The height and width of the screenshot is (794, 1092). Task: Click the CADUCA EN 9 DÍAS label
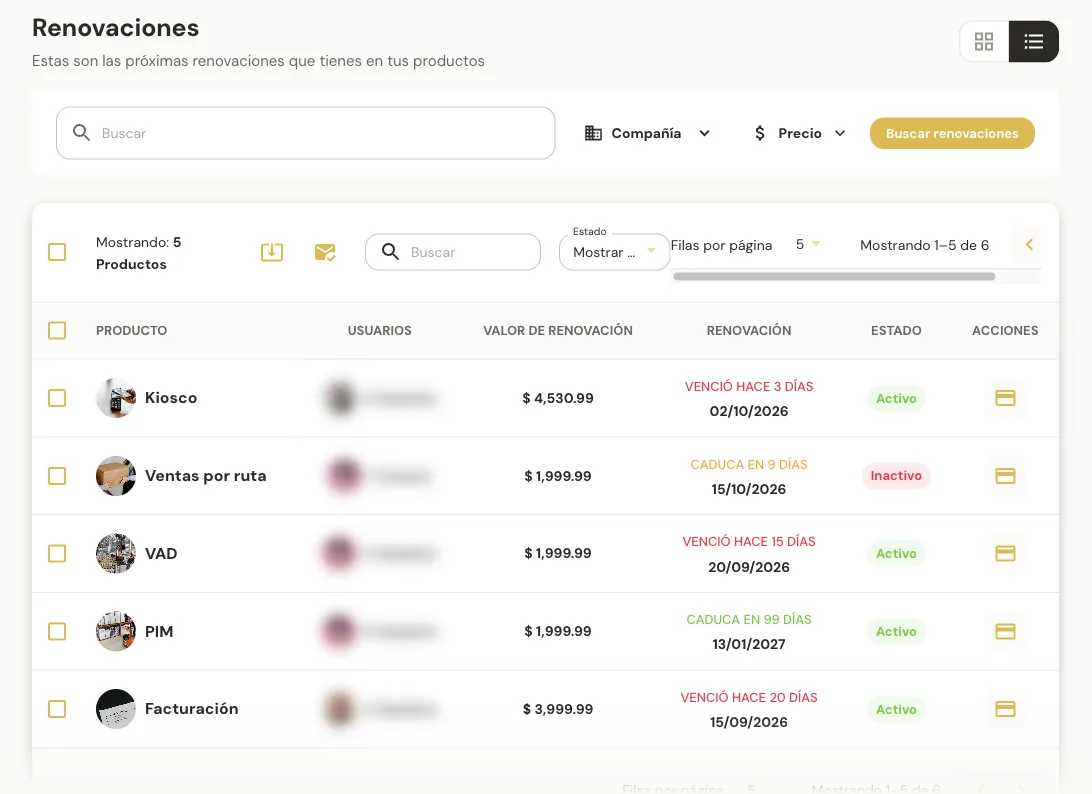(749, 465)
